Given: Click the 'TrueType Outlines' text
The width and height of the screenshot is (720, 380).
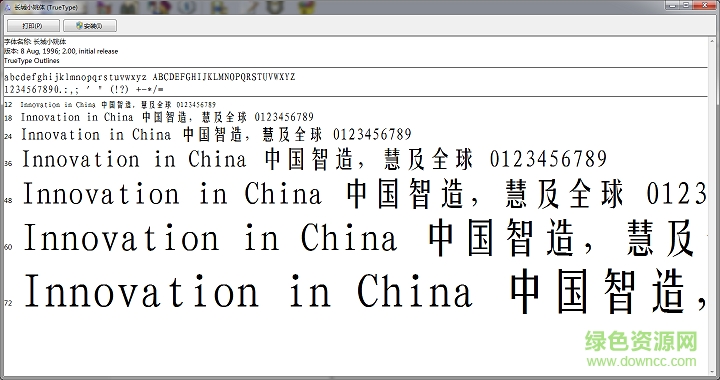Looking at the screenshot, I should point(32,61).
